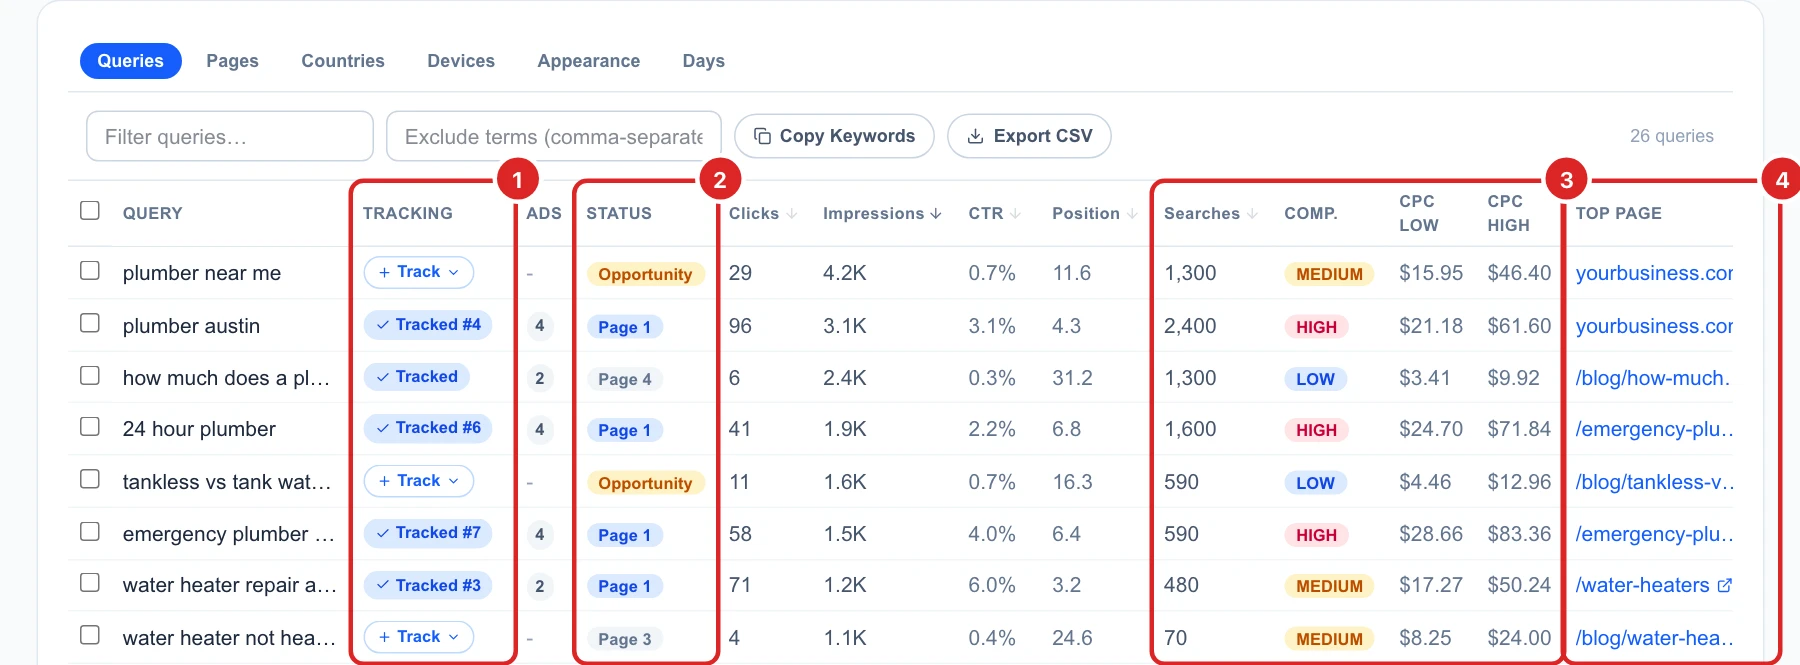The width and height of the screenshot is (1800, 665).
Task: Select the how much does a pl… row checkbox
Action: [x=90, y=376]
